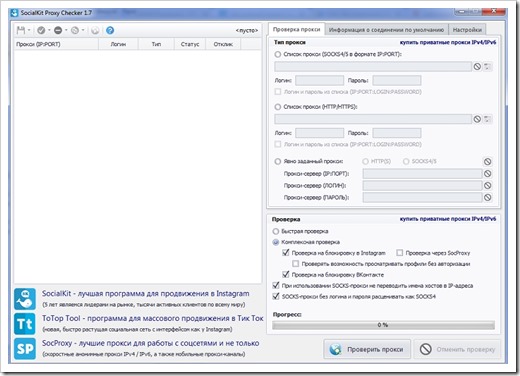Open 'Информация о соединении по умолчанию' tab

click(386, 30)
